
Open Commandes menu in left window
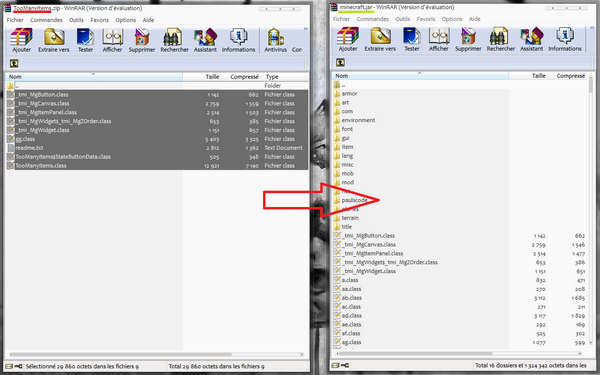click(46, 20)
